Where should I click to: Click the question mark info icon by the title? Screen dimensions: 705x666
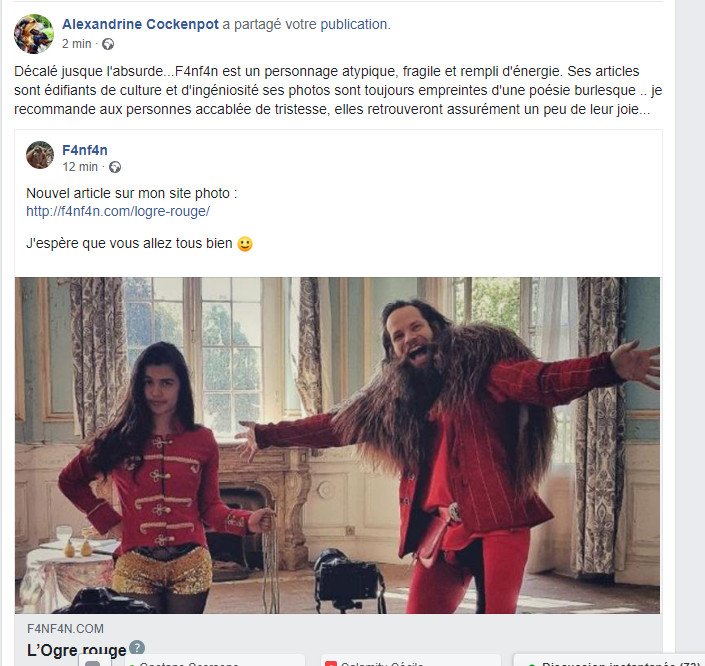(x=137, y=648)
